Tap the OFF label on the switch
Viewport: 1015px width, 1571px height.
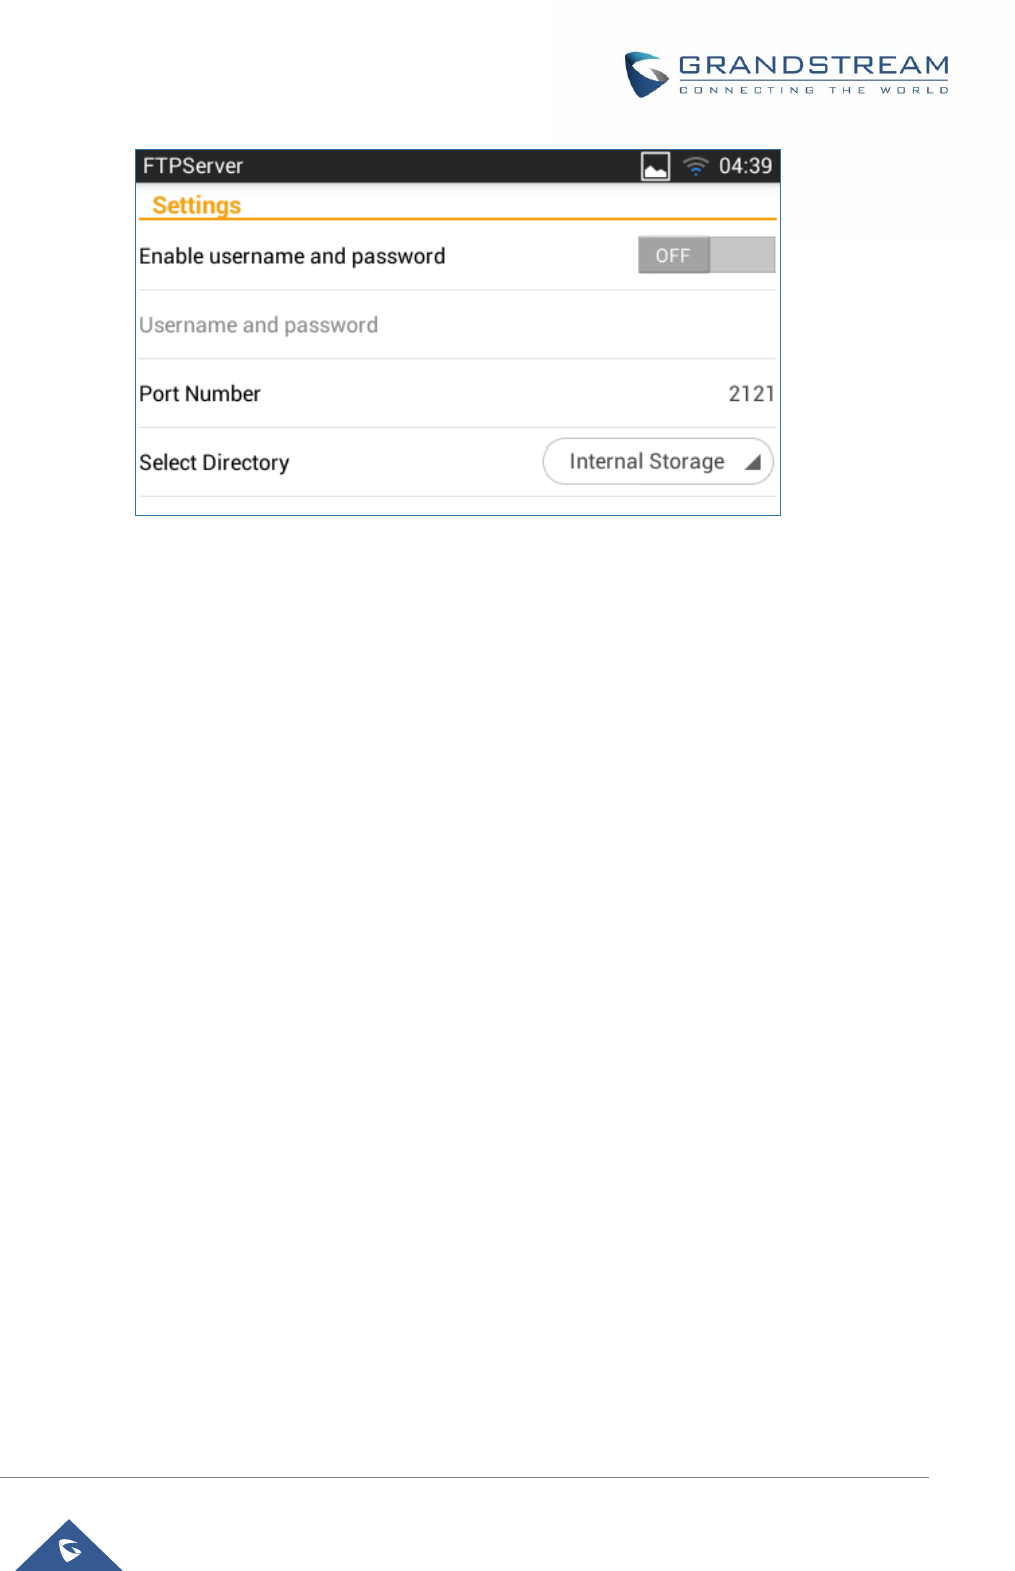[x=673, y=256]
